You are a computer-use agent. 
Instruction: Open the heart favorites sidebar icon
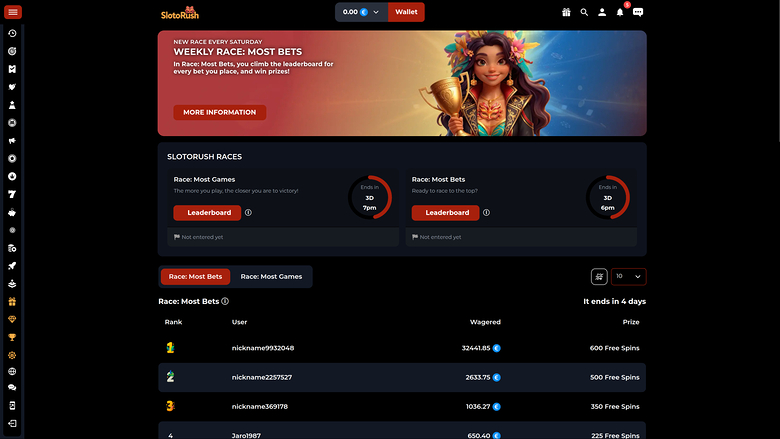point(12,87)
